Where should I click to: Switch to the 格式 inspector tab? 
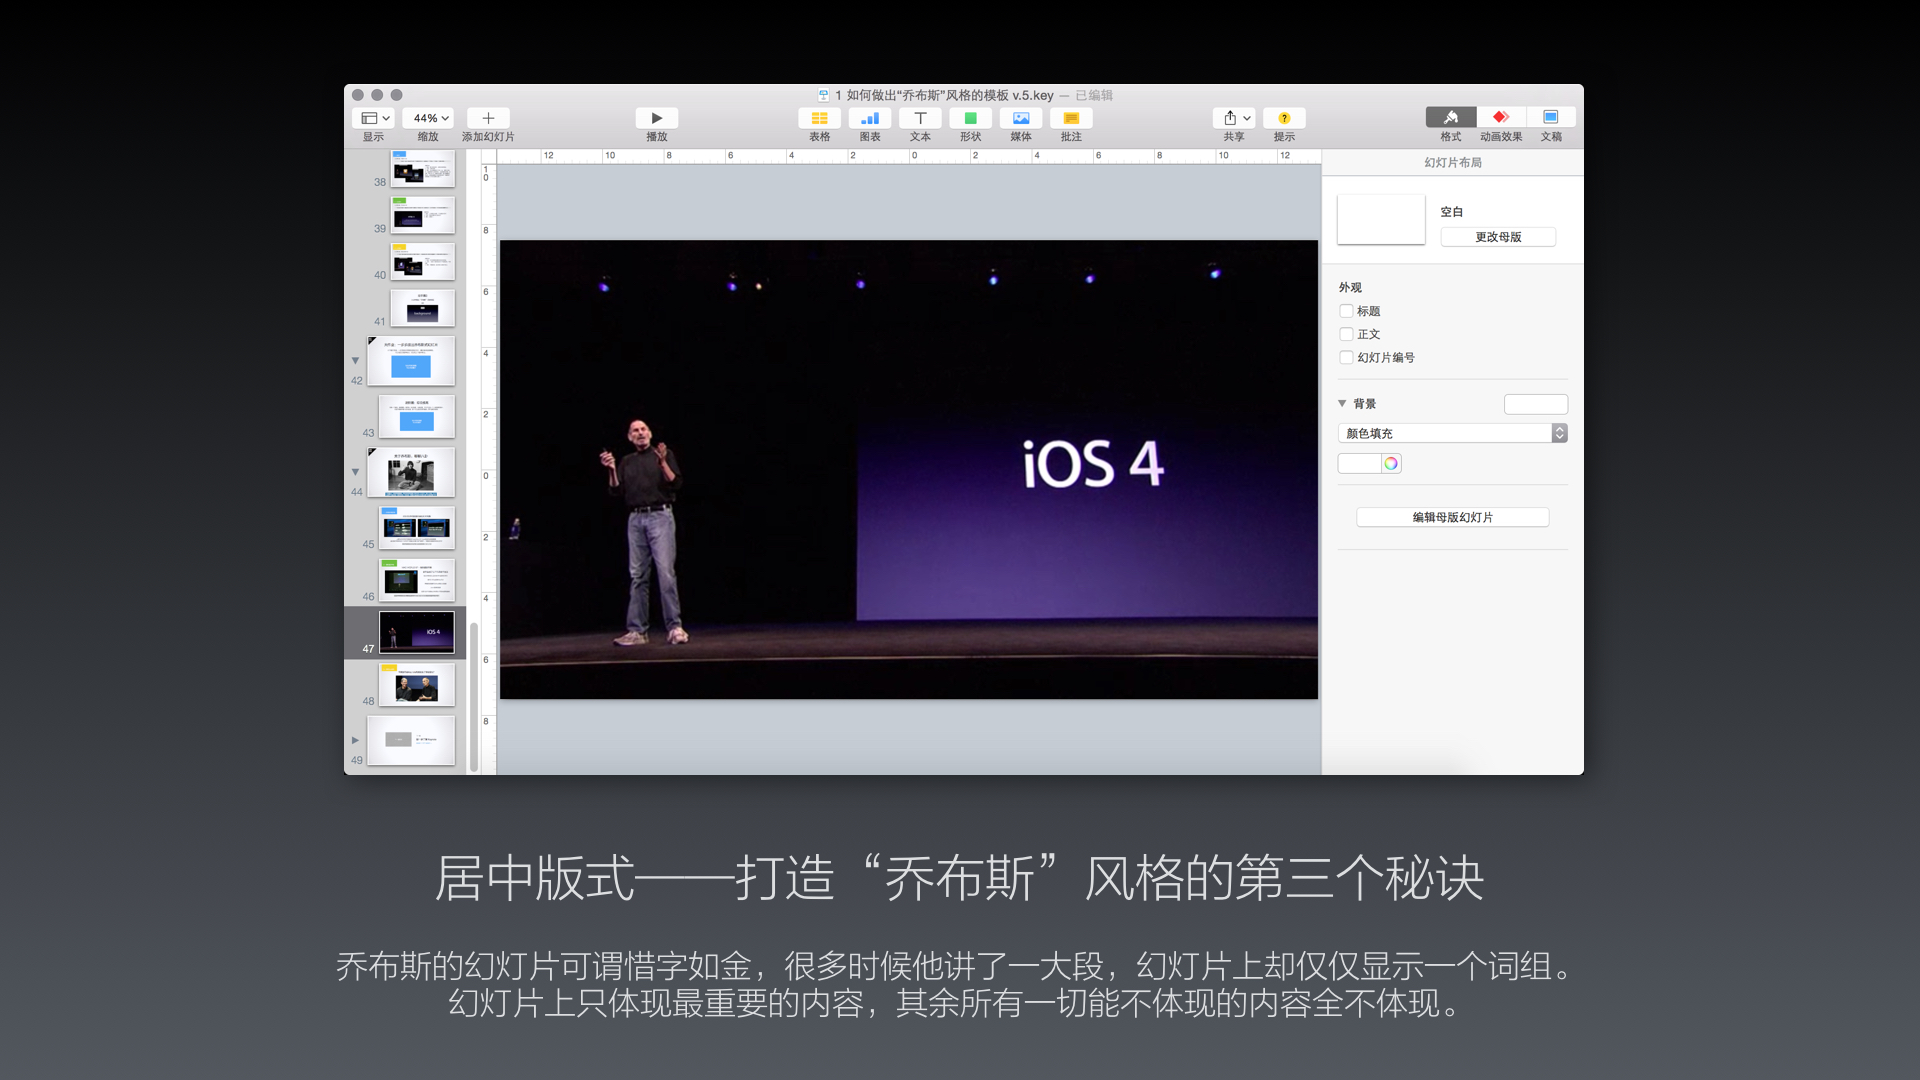point(1451,117)
